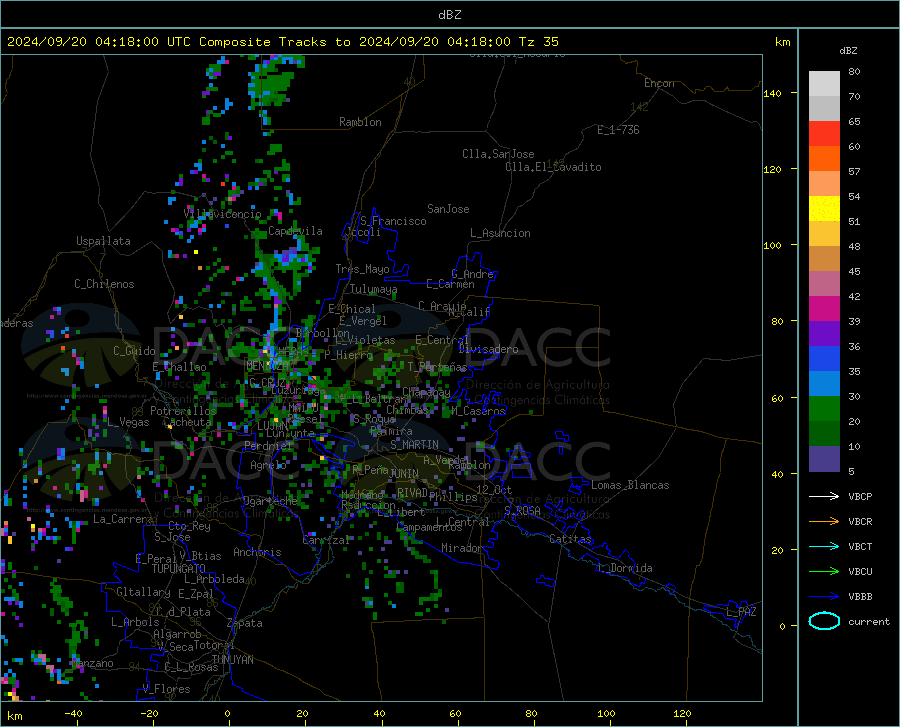Click the green VBCU arrow legend icon
The height and width of the screenshot is (727, 900).
coord(824,572)
